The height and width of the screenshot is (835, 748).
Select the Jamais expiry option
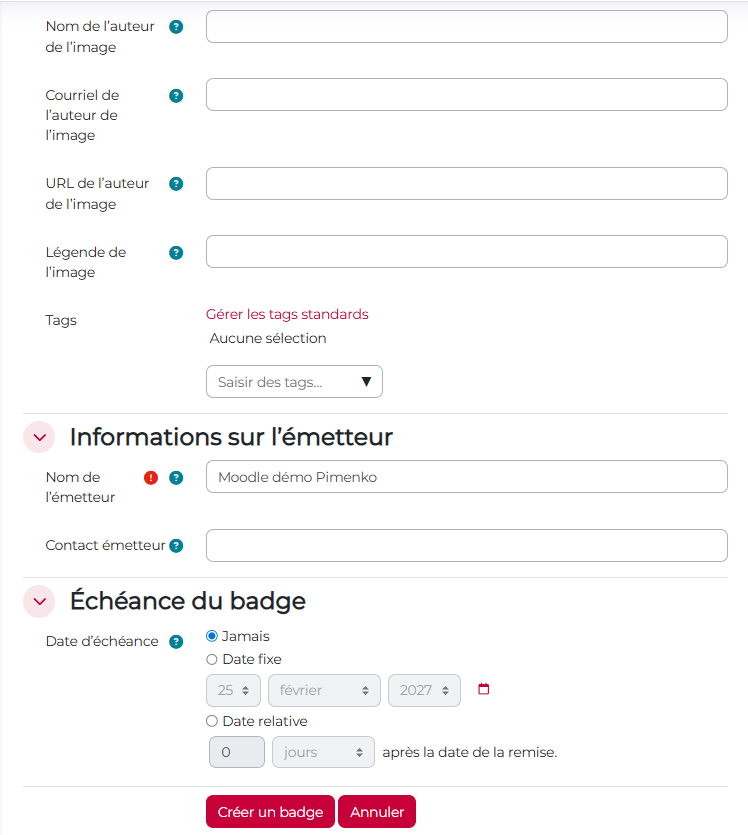[212, 636]
